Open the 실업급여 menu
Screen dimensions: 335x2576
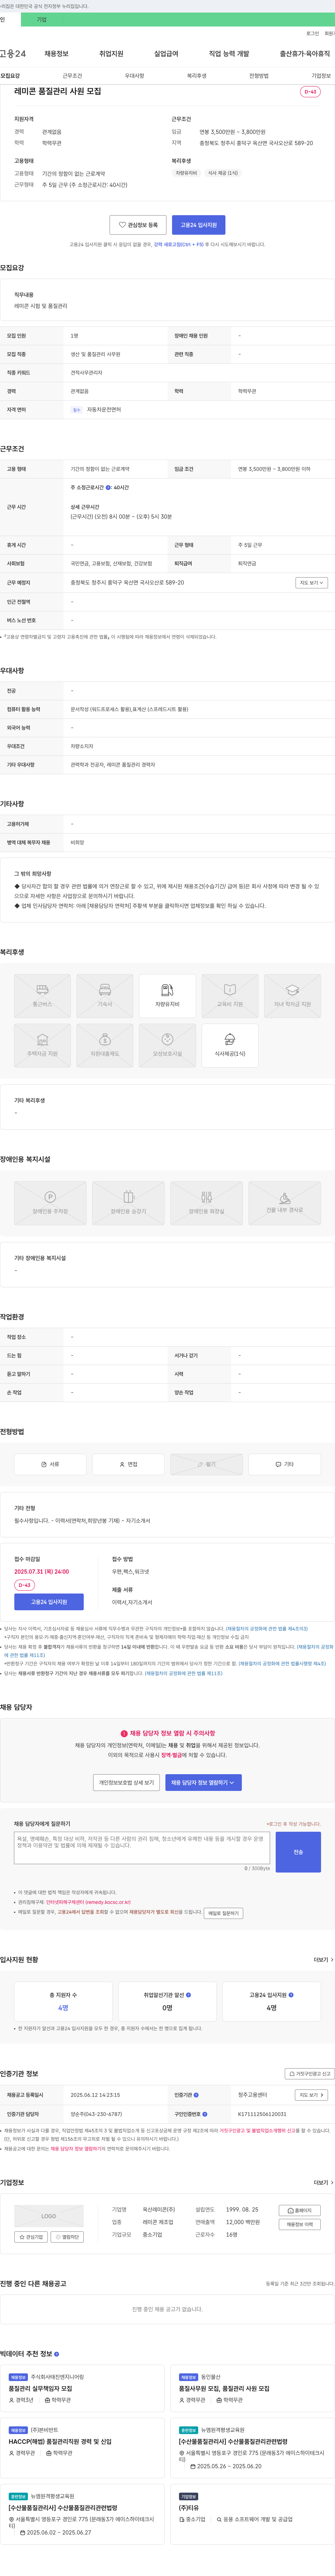point(166,54)
